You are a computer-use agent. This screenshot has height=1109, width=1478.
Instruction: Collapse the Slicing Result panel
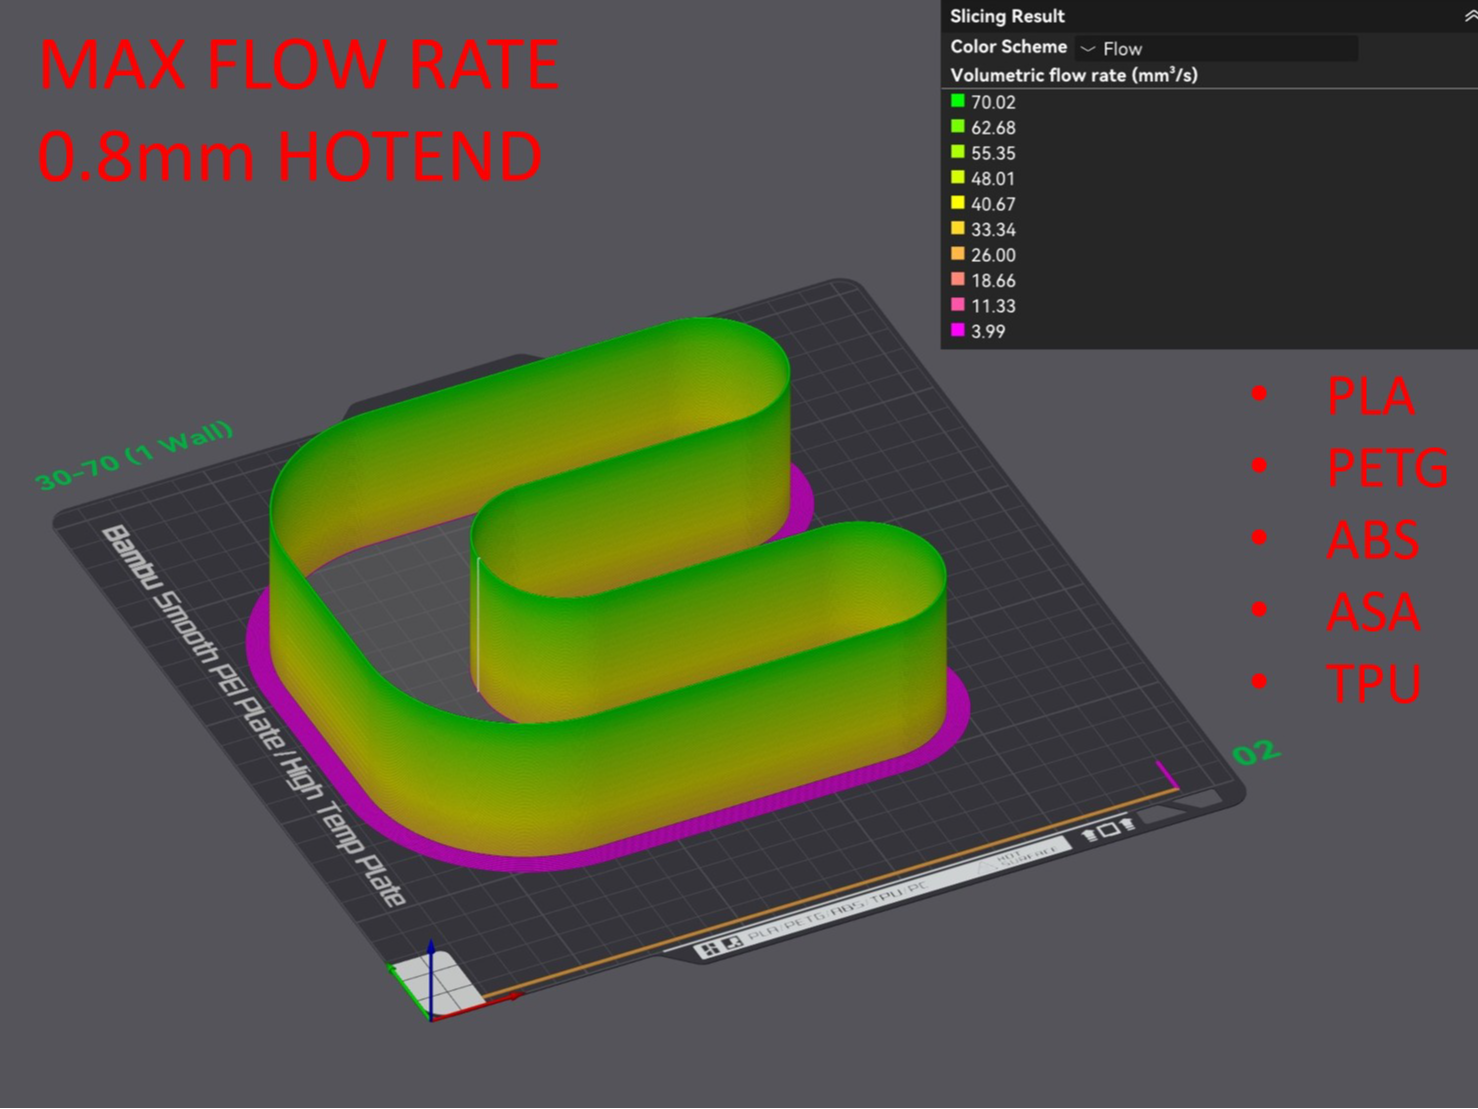point(1469,16)
